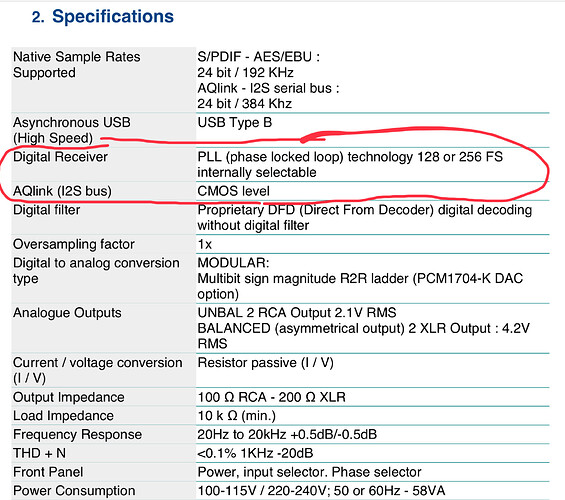This screenshot has height=500, width=565.
Task: Click the Analogue Outputs row label
Action: point(67,313)
